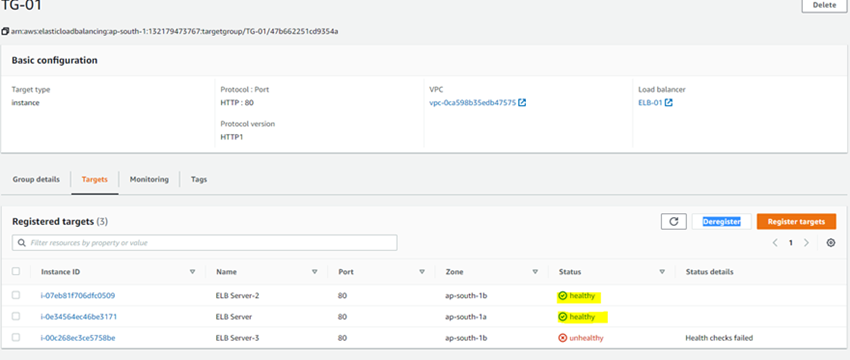Click the ap-south-1a zone cell
Image resolution: width=850 pixels, height=360 pixels.
(466, 317)
